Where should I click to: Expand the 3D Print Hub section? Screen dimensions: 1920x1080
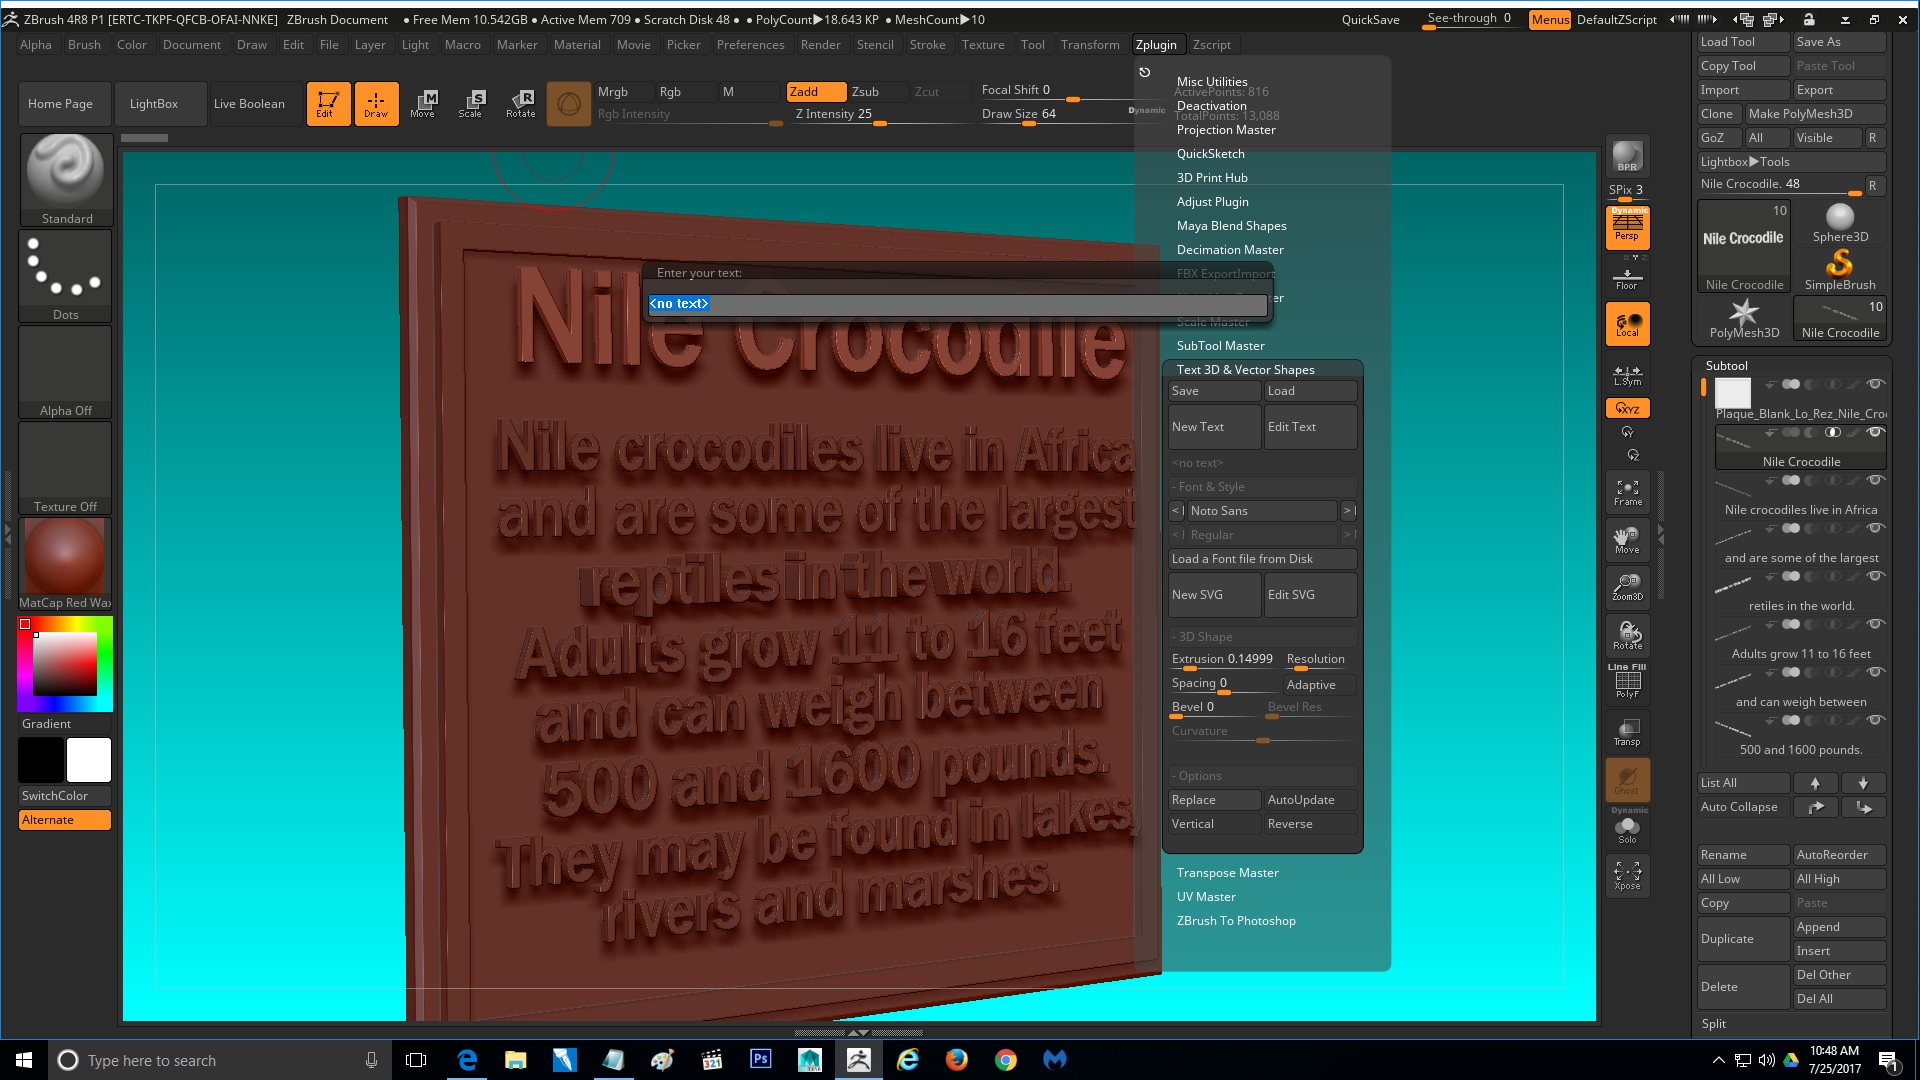(x=1212, y=178)
